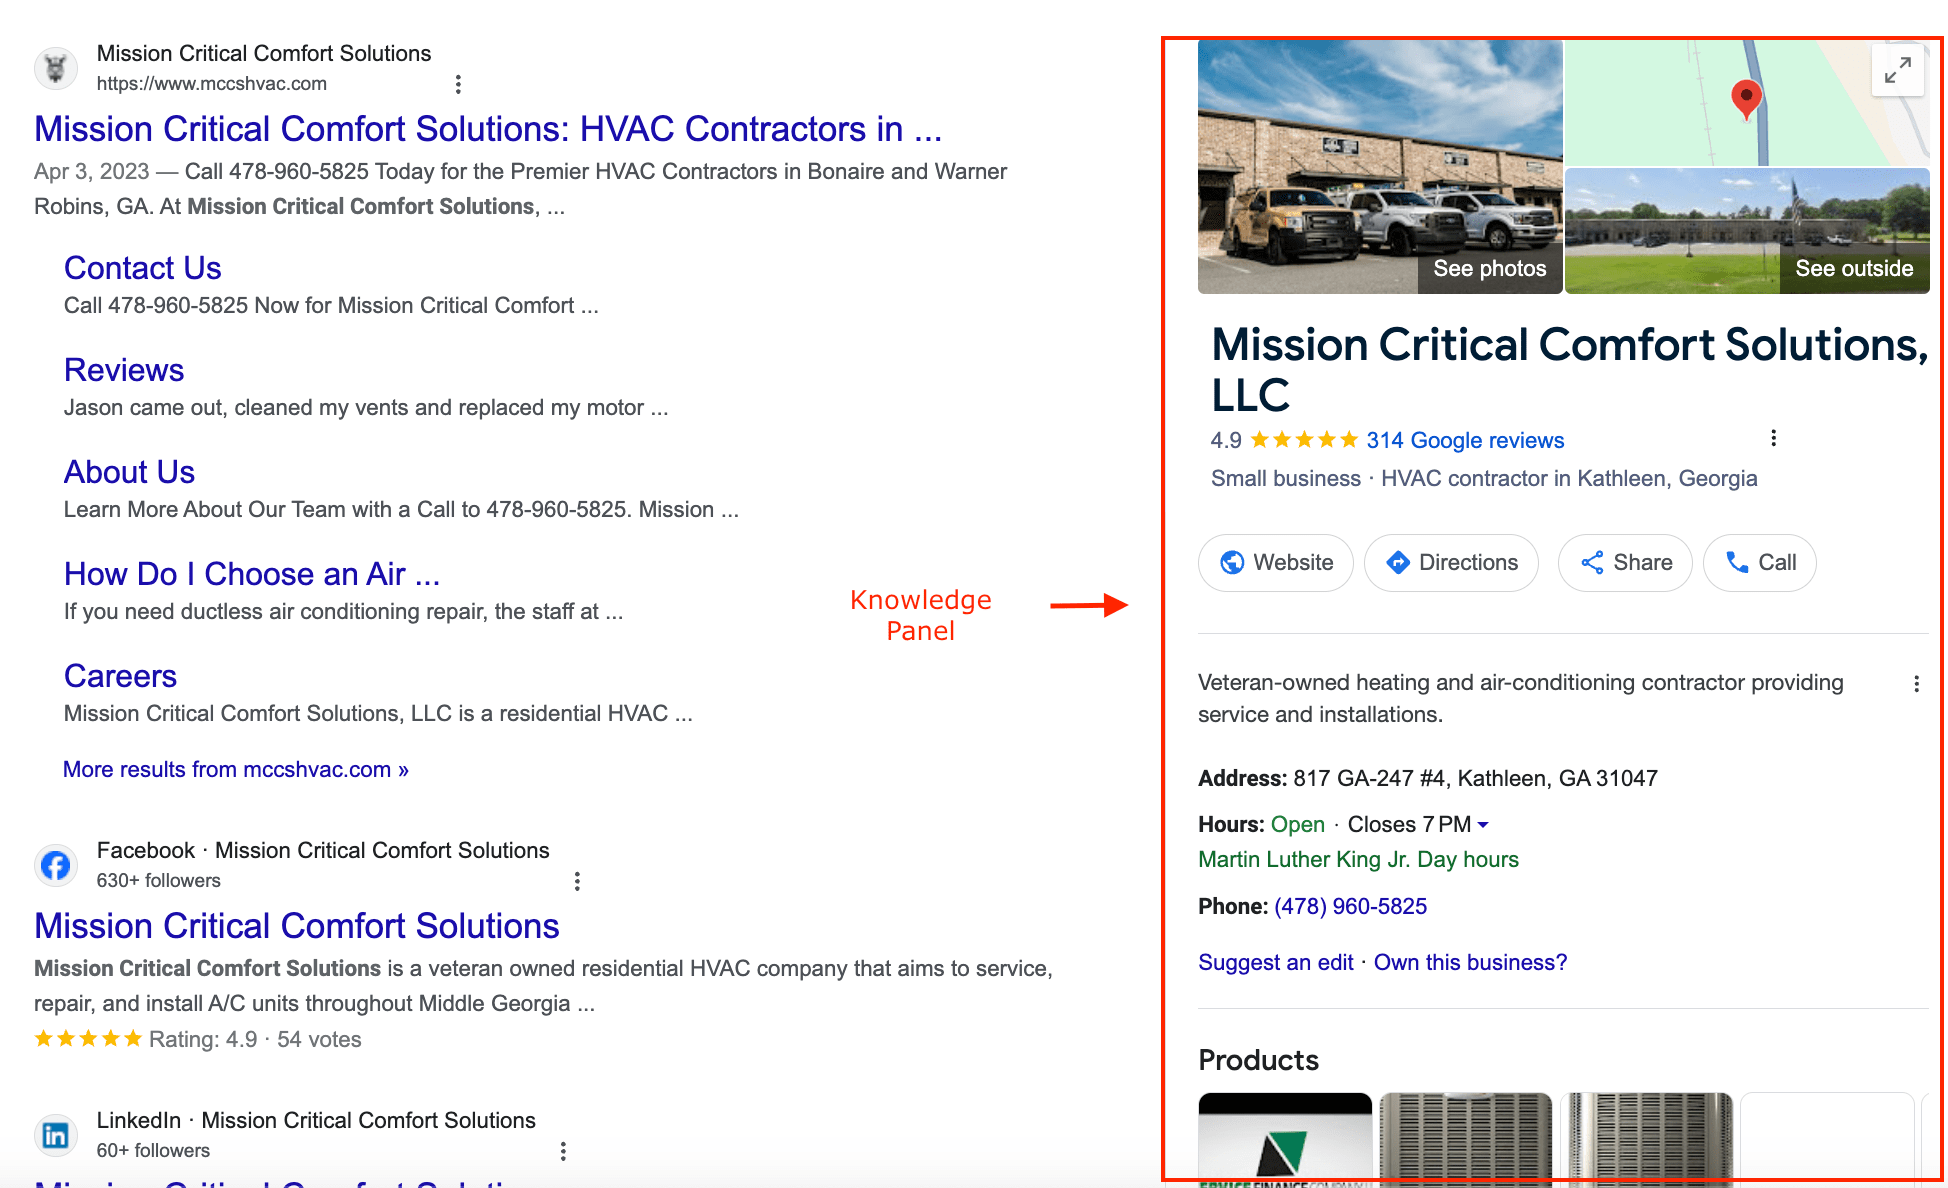This screenshot has width=1948, height=1188.
Task: Click the Directions button
Action: coord(1451,563)
